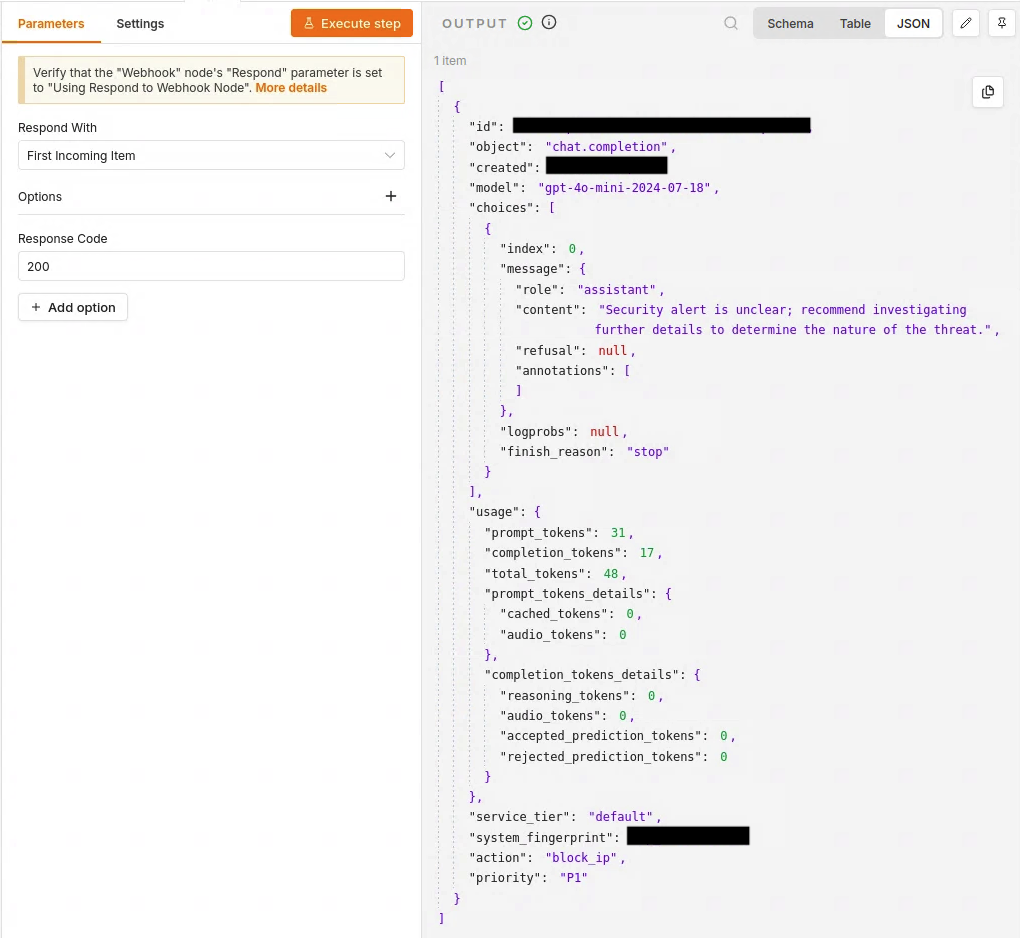Click the "gpt-4o-mini-2024-07-18" model value
Image resolution: width=1020 pixels, height=938 pixels.
(x=624, y=188)
